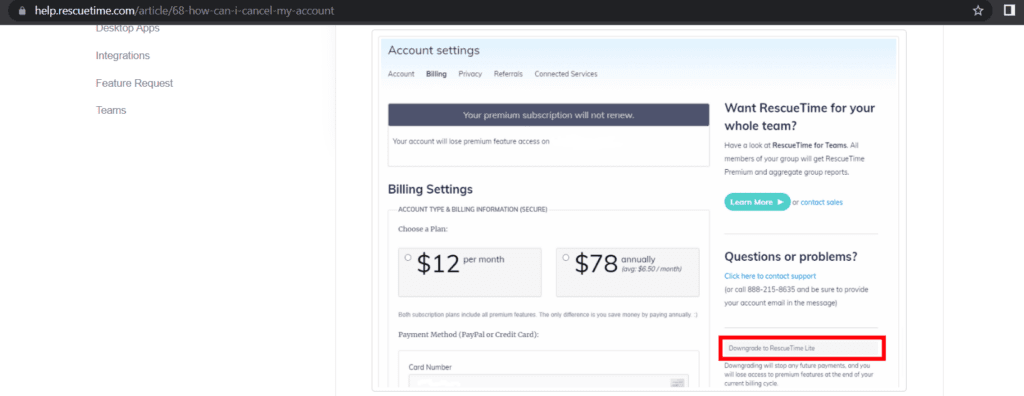Click the 'Card Number' label
Viewport: 1024px width, 396px height.
pos(430,367)
